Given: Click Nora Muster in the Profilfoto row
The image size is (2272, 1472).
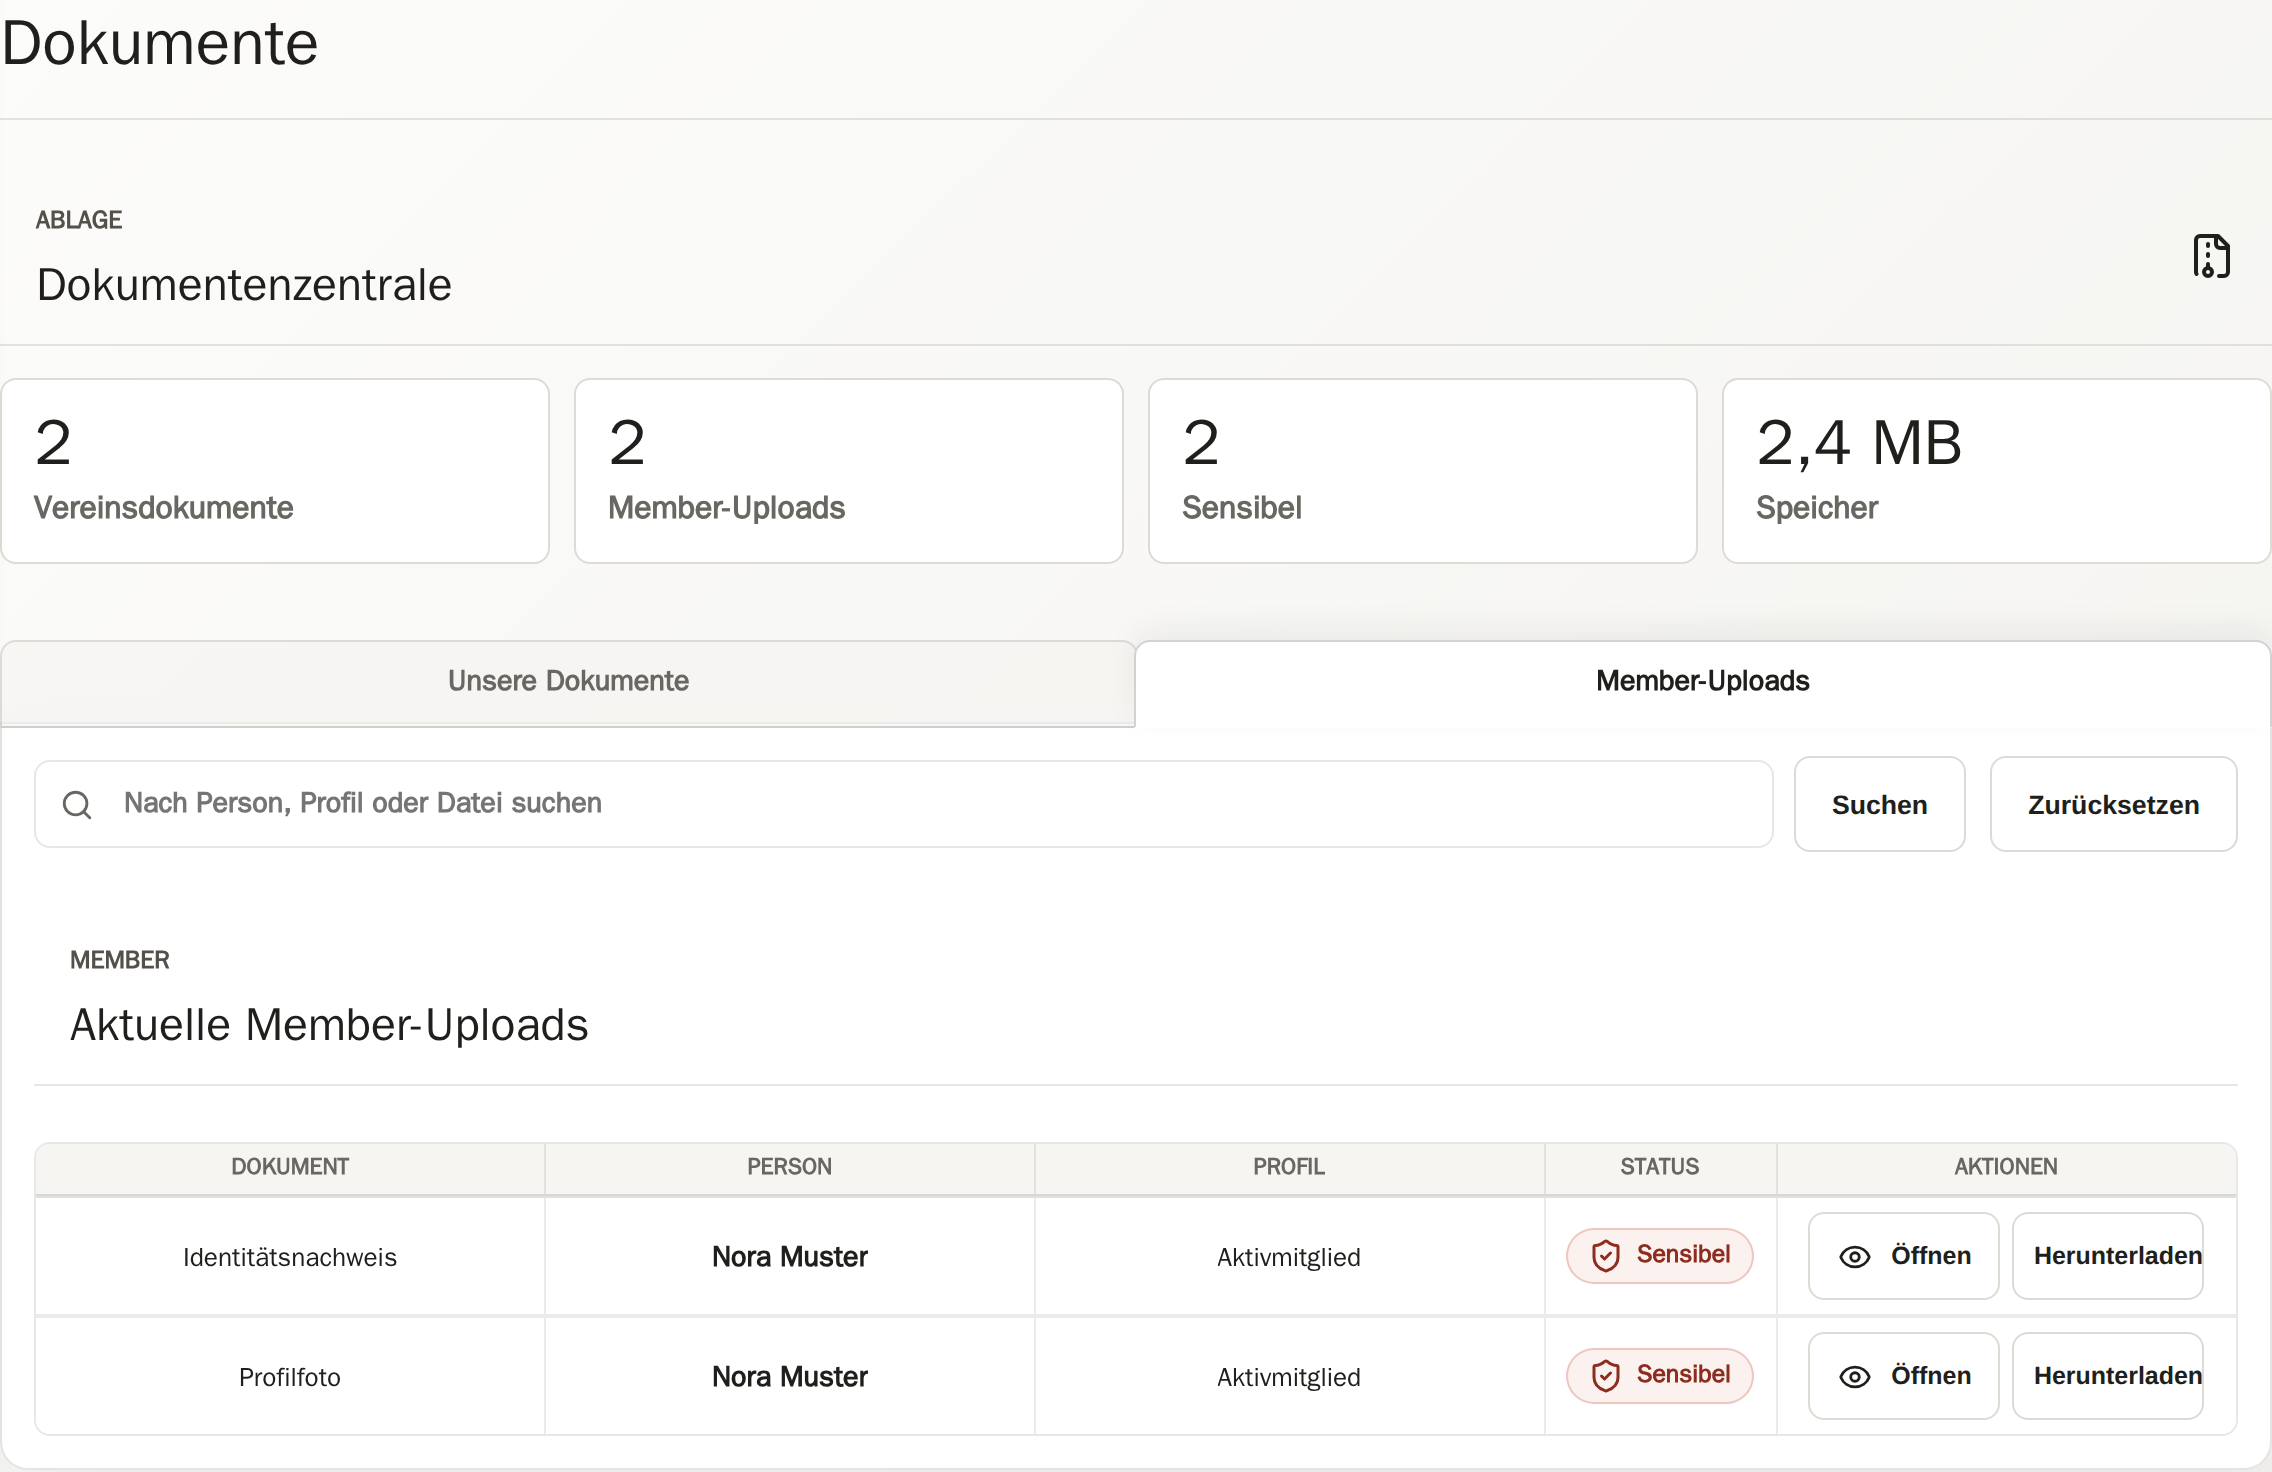Looking at the screenshot, I should coord(790,1377).
